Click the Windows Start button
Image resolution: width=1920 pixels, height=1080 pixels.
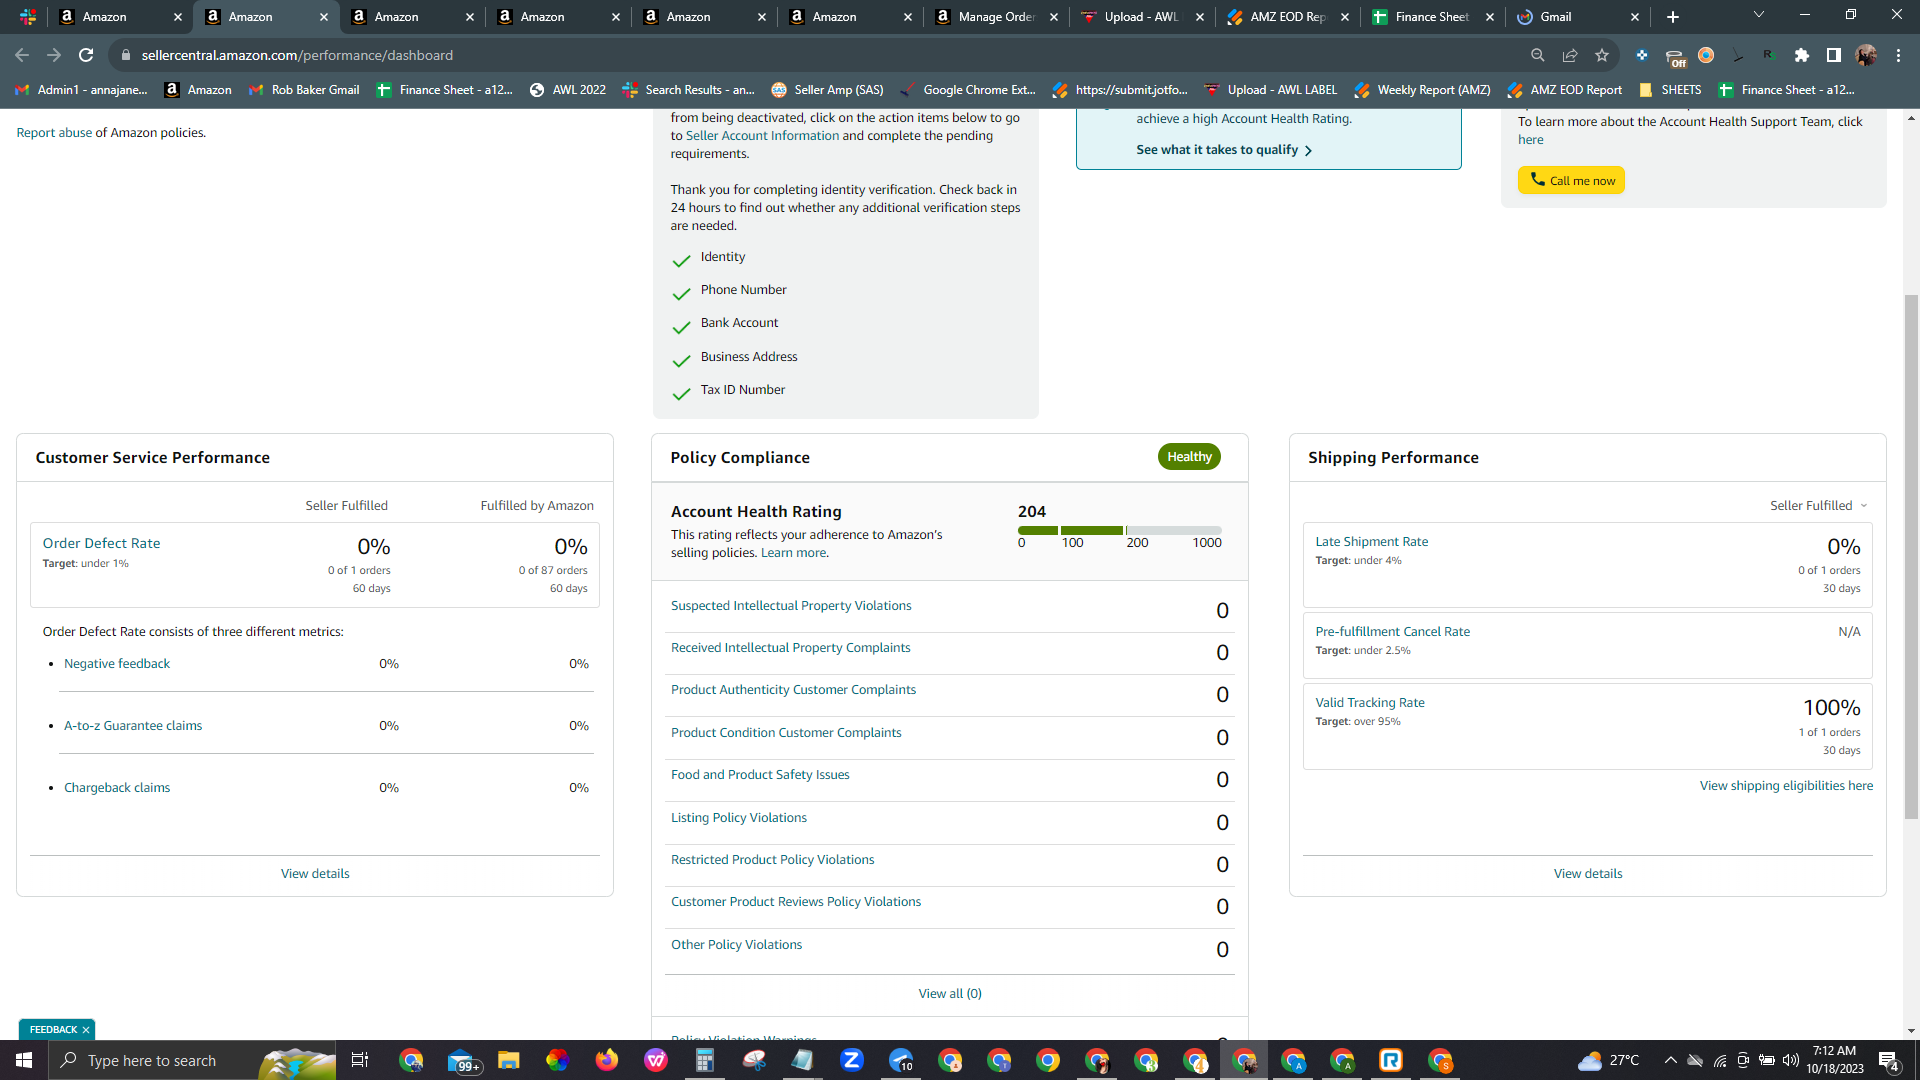click(24, 1060)
